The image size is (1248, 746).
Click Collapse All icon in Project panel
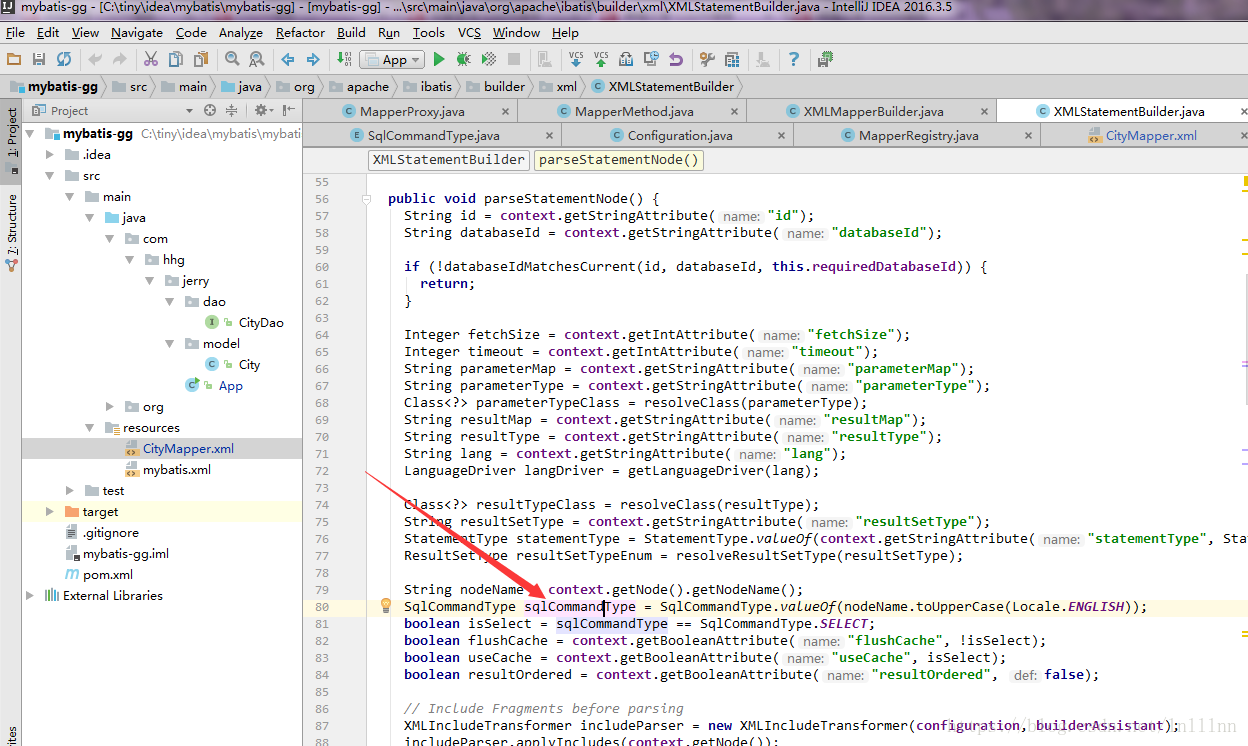(232, 111)
